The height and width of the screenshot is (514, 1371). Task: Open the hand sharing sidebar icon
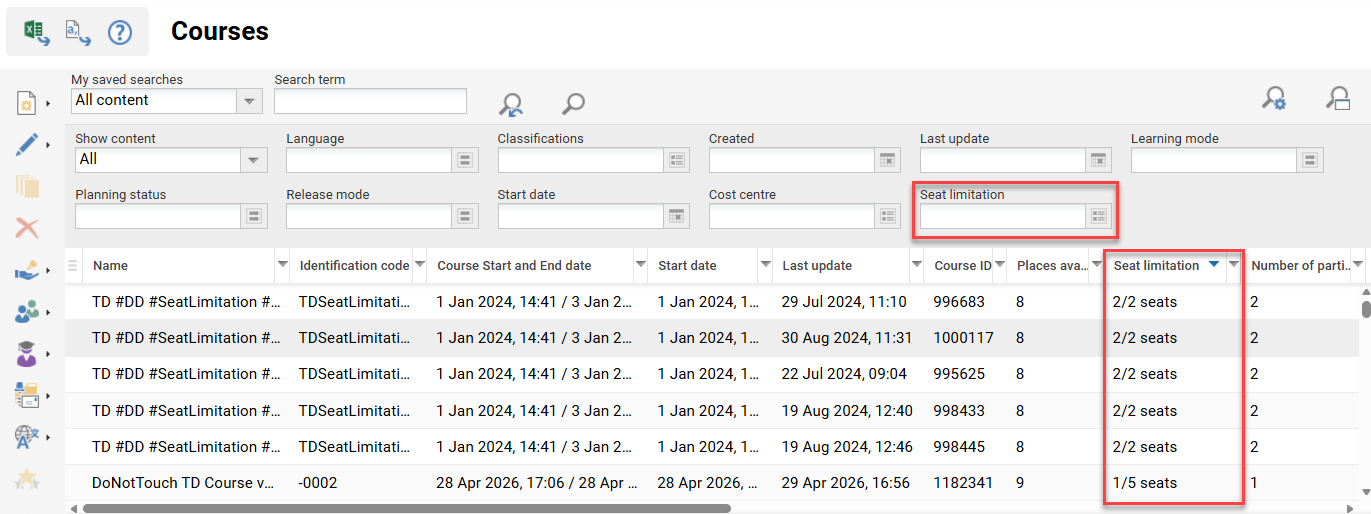click(x=27, y=270)
